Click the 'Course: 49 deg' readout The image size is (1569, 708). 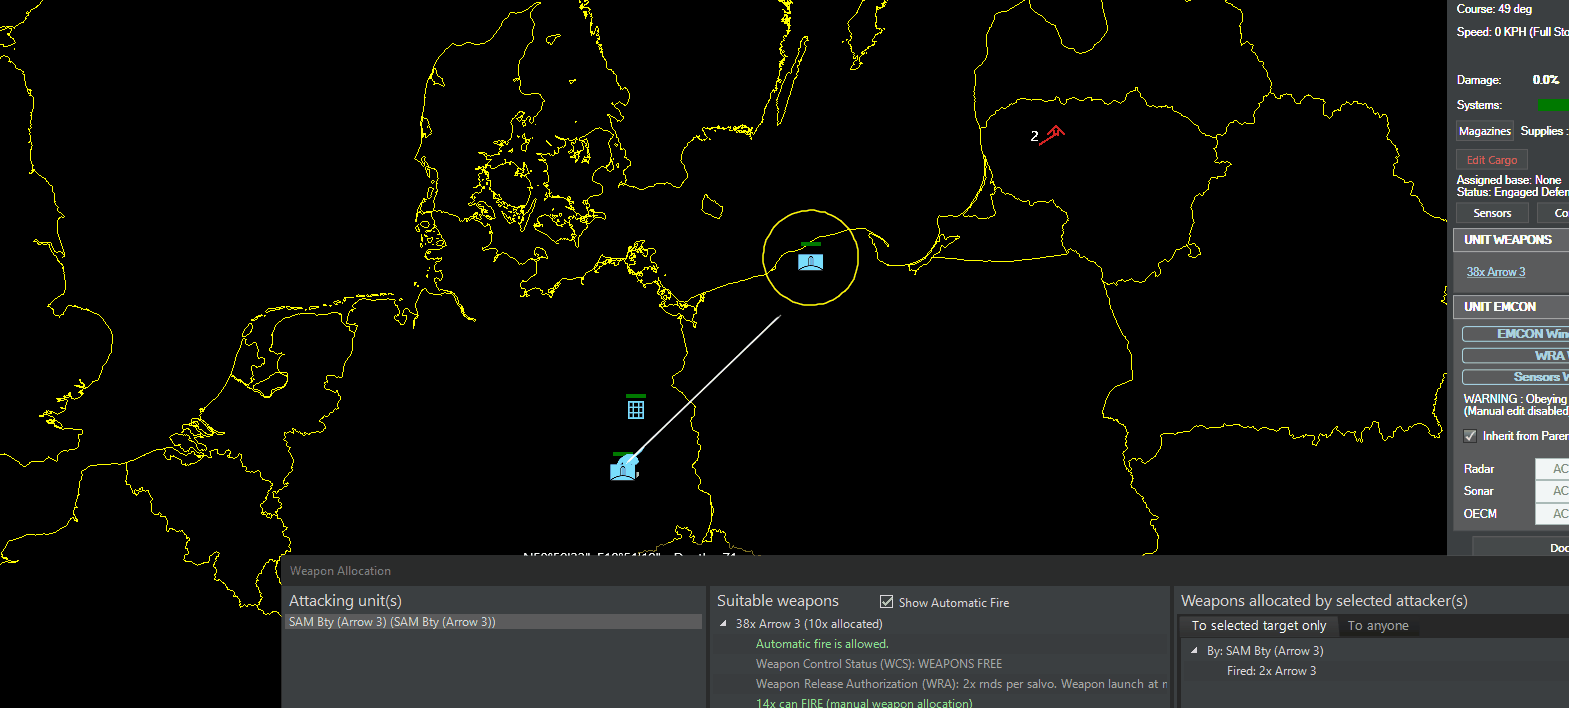(x=1494, y=9)
